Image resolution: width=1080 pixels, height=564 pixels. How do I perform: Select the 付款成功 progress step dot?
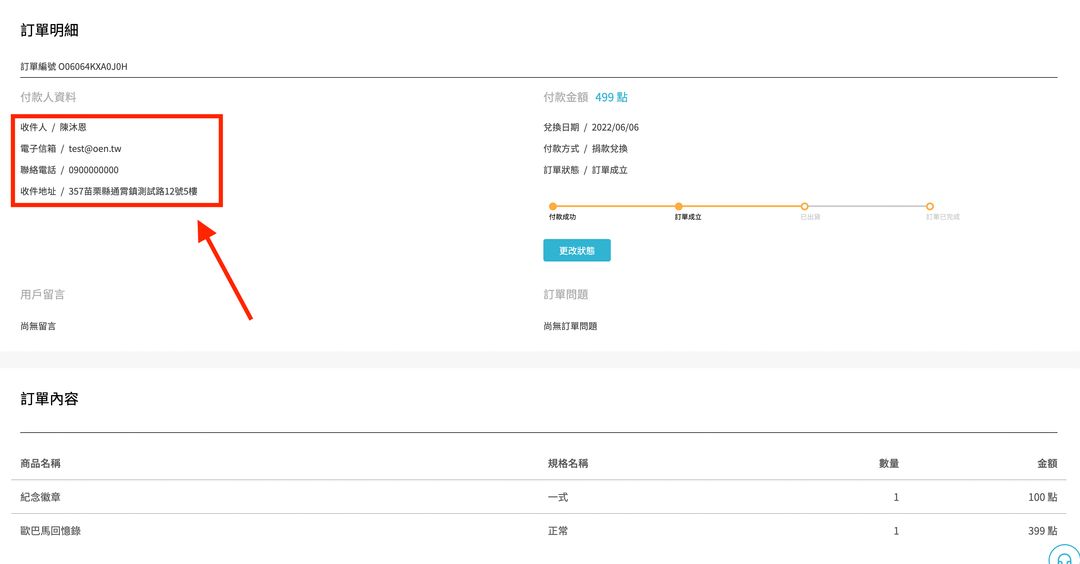tap(553, 207)
